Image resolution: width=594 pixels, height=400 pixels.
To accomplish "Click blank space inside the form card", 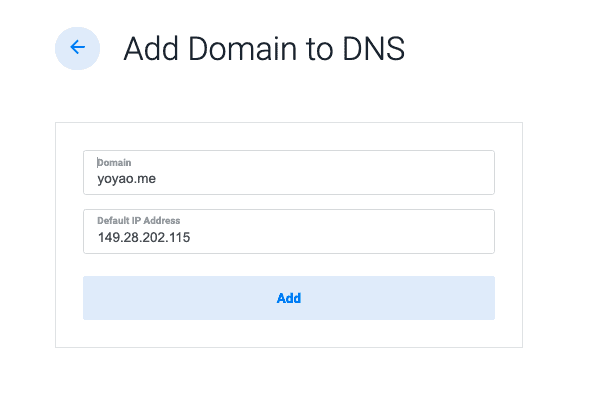I will 289,333.
